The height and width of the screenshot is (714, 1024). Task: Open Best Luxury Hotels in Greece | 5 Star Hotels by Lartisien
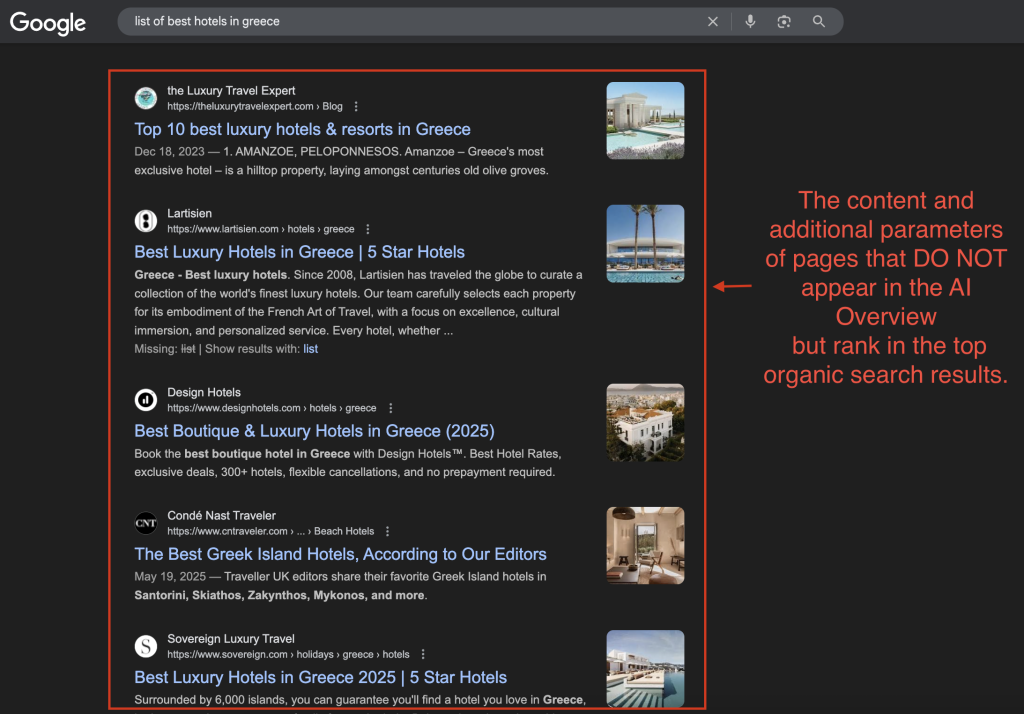coord(300,252)
